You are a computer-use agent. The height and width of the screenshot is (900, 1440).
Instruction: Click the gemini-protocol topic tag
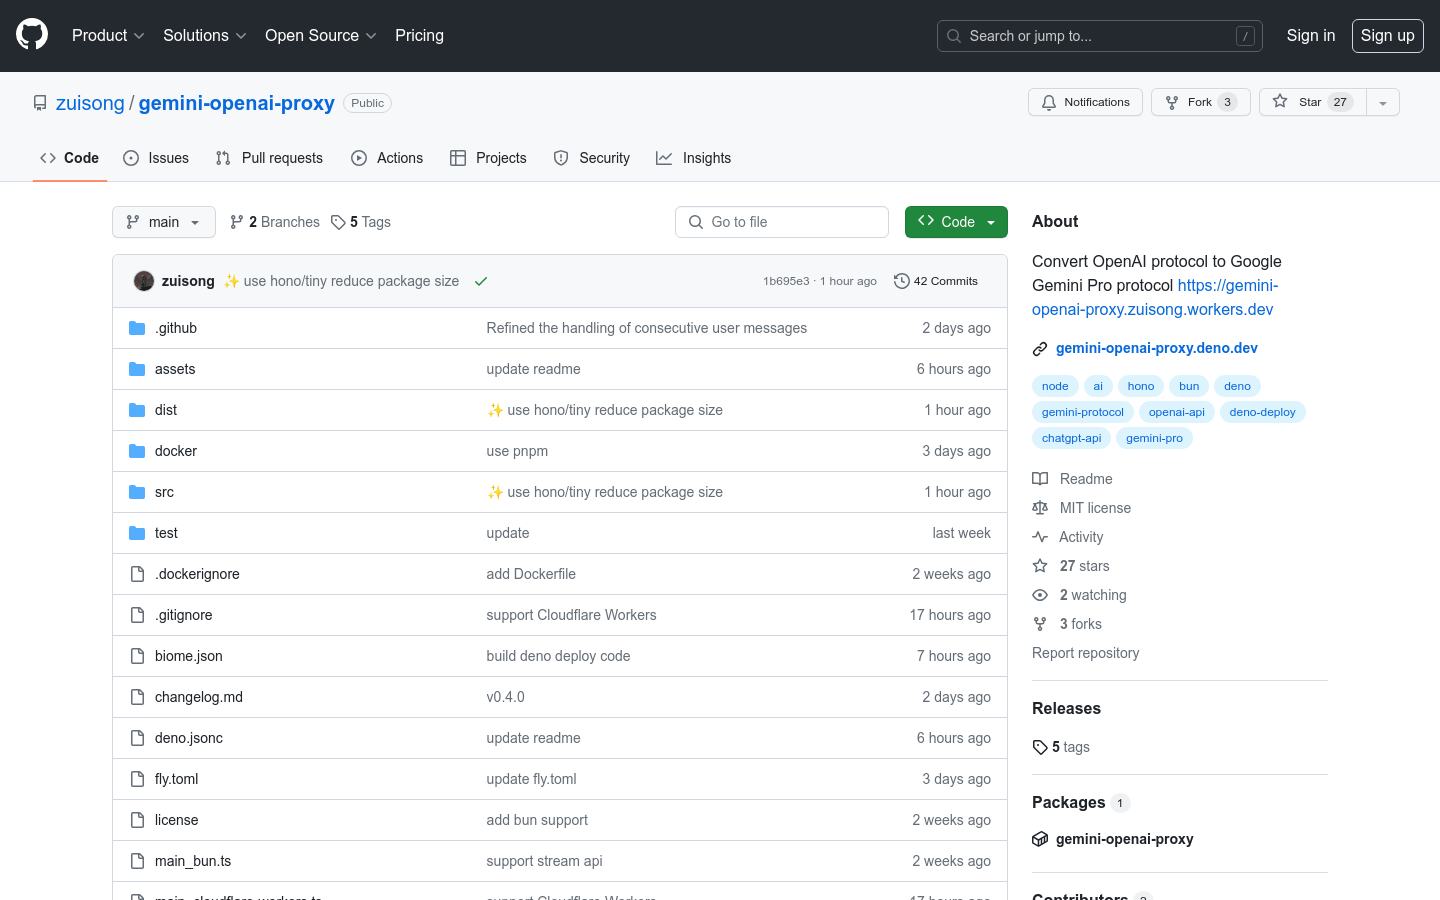1083,412
